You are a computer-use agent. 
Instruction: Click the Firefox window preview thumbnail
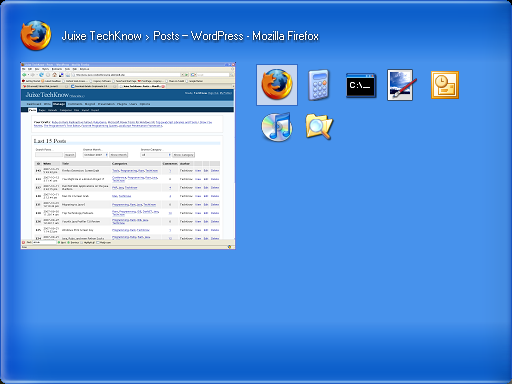point(128,155)
